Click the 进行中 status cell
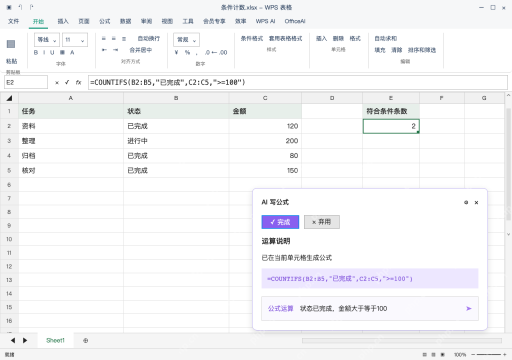The width and height of the screenshot is (512, 360). point(176,141)
